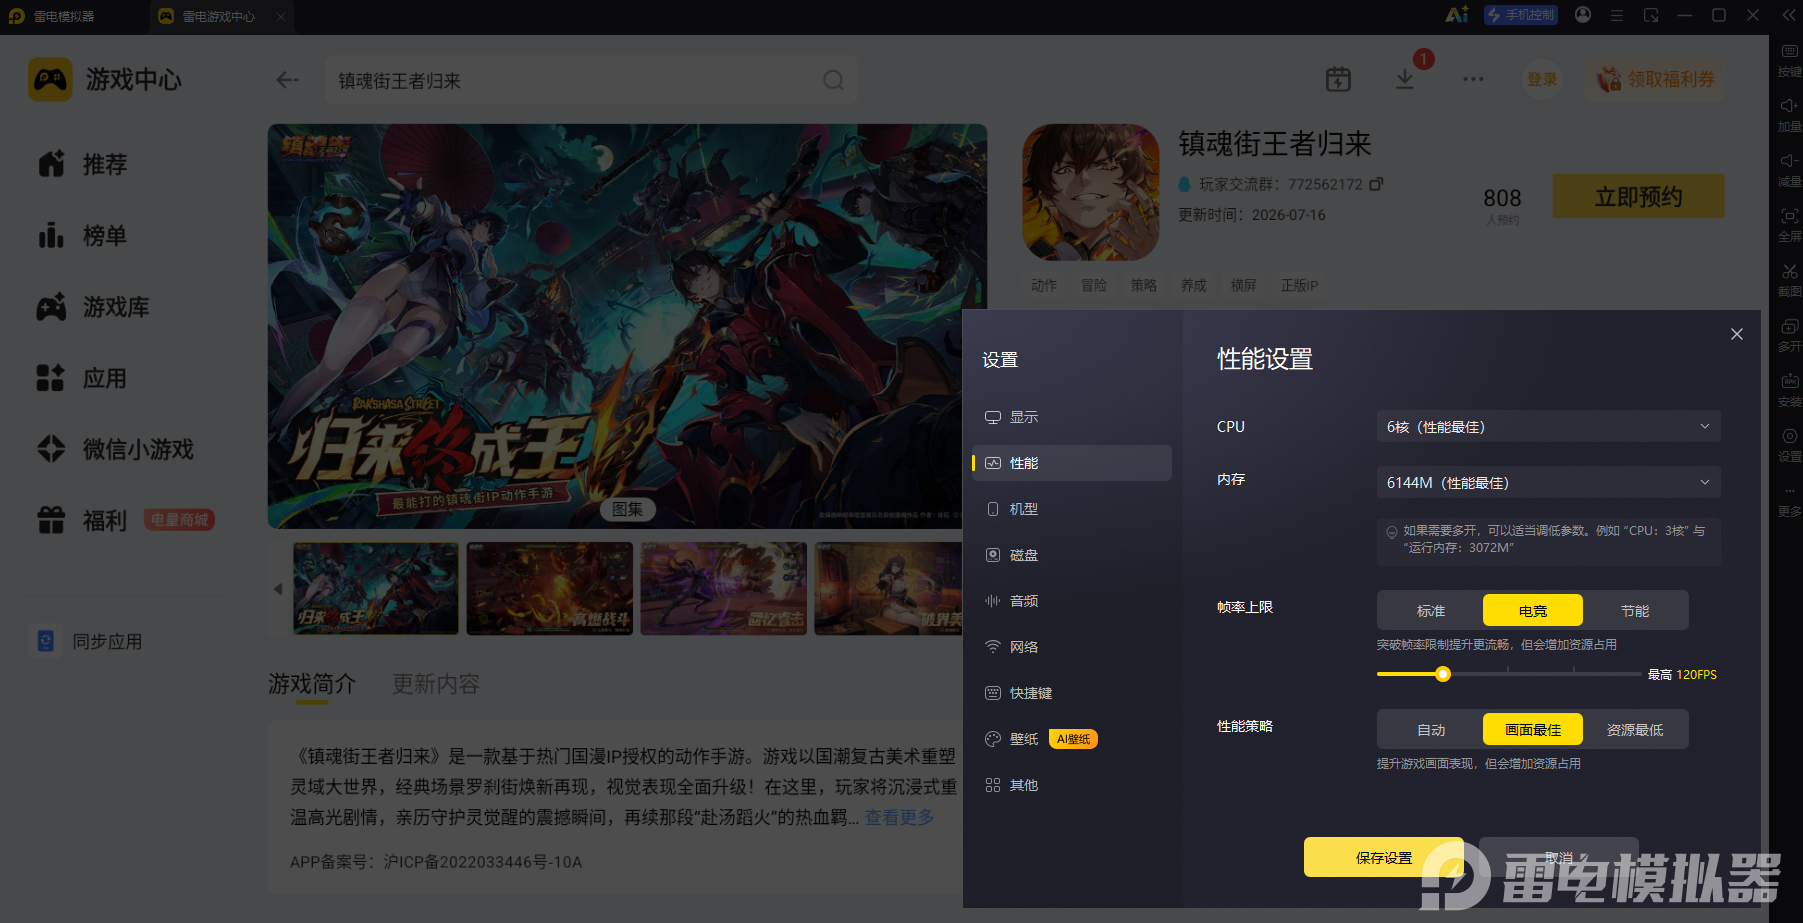Open 显示 settings section
This screenshot has height=923, width=1803.
click(1072, 417)
